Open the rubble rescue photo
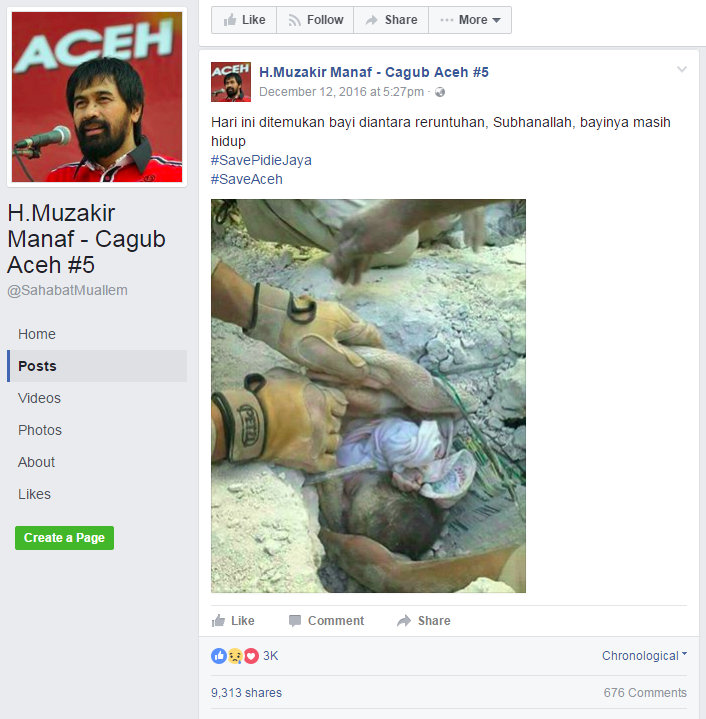This screenshot has width=706, height=719. (368, 396)
